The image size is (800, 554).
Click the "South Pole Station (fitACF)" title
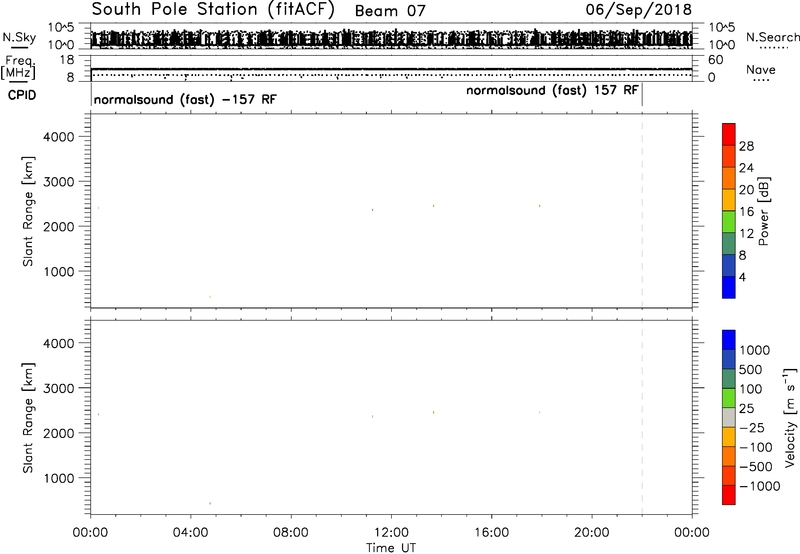pyautogui.click(x=213, y=10)
